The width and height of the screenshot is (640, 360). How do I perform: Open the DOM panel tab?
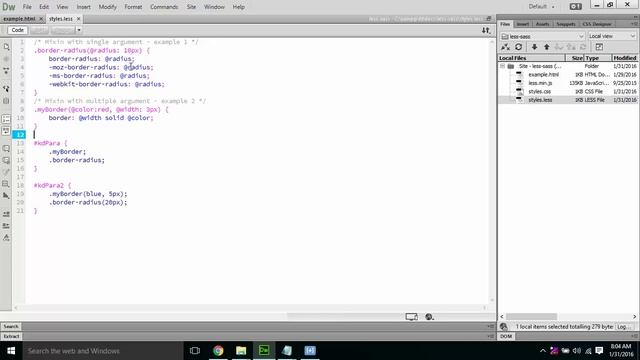506,336
